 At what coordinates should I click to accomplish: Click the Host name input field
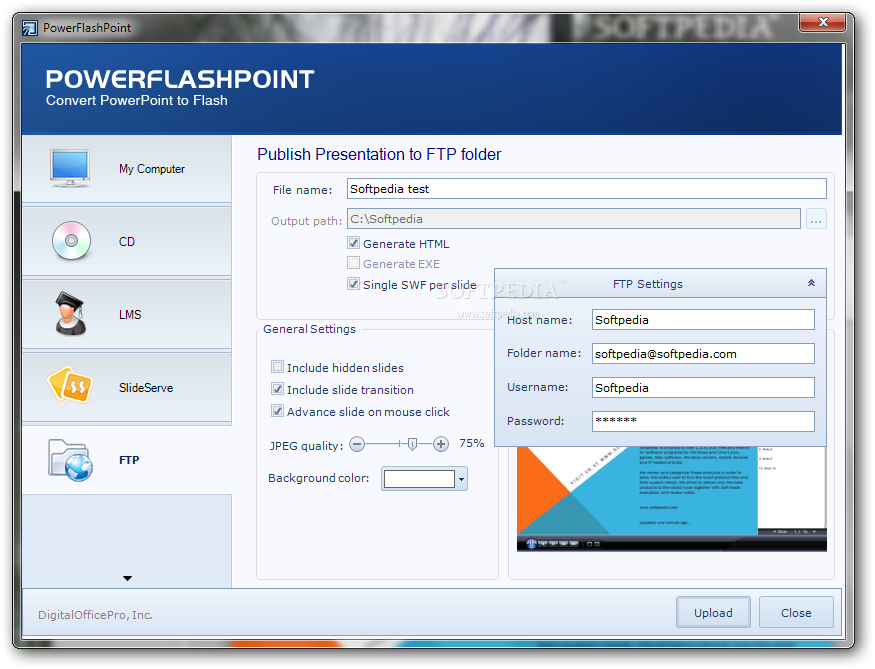pyautogui.click(x=703, y=320)
